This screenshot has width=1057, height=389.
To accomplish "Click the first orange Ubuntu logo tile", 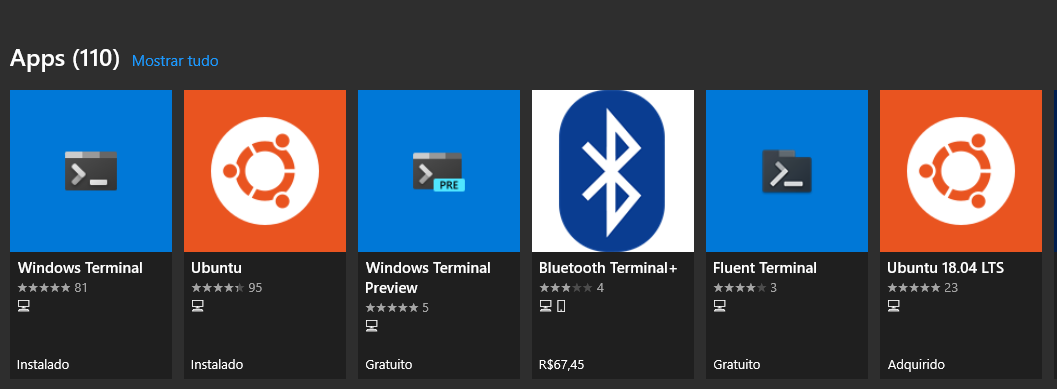I will 265,171.
